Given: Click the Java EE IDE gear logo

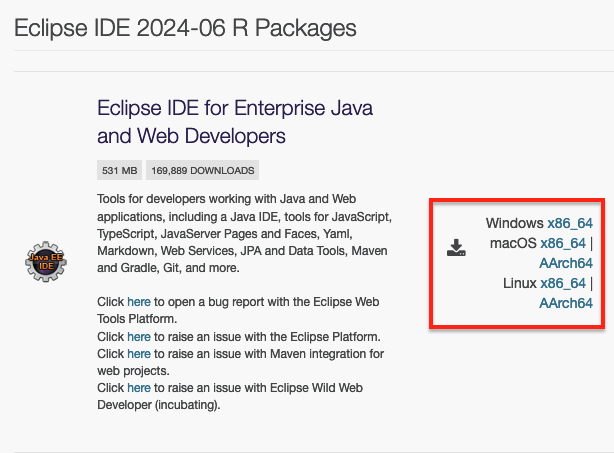Looking at the screenshot, I should coord(46,262).
